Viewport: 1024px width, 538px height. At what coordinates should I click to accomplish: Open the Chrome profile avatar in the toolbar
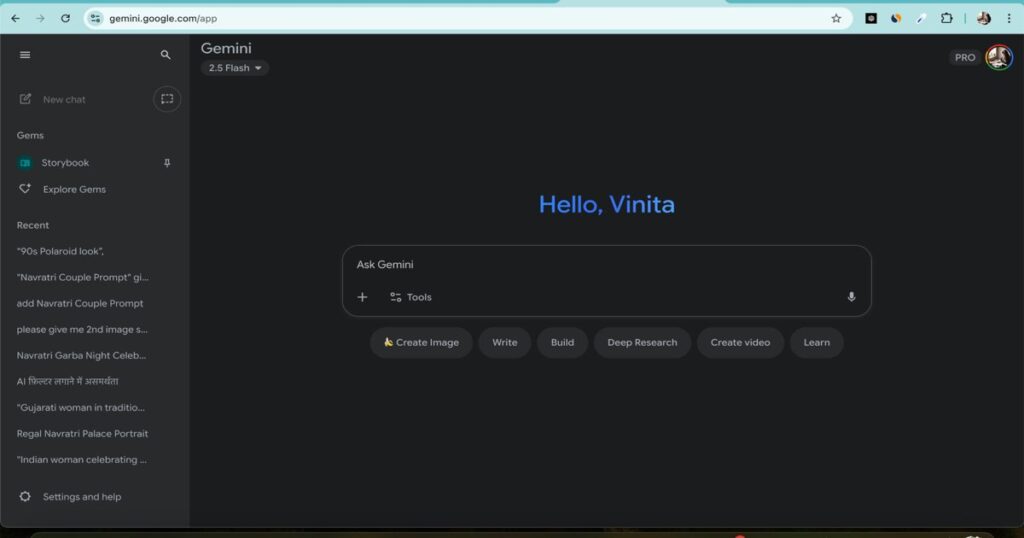[984, 18]
